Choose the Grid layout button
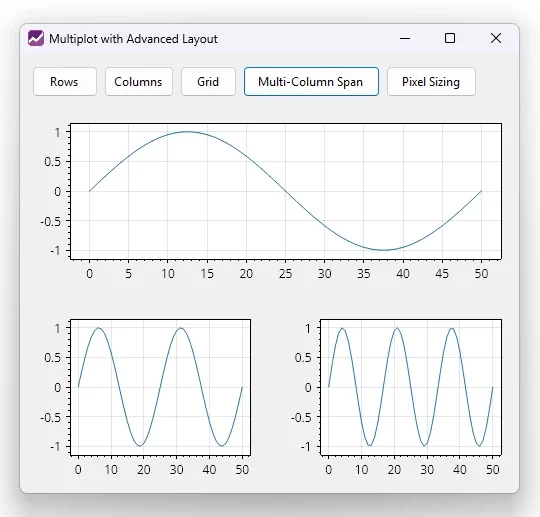 208,82
